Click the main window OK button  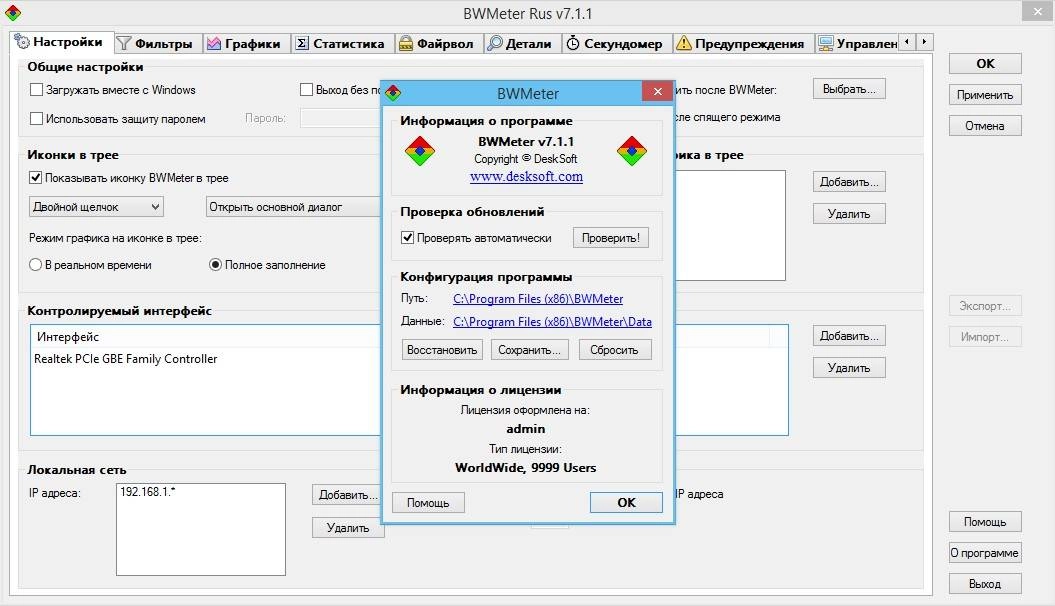point(985,63)
